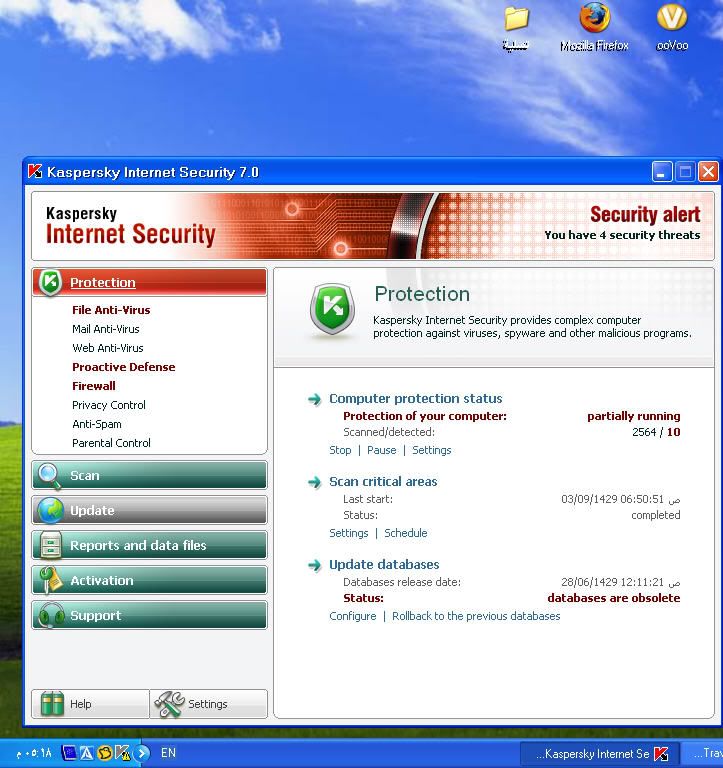
Task: Click the green shield icon beside Protection
Action: (50, 283)
